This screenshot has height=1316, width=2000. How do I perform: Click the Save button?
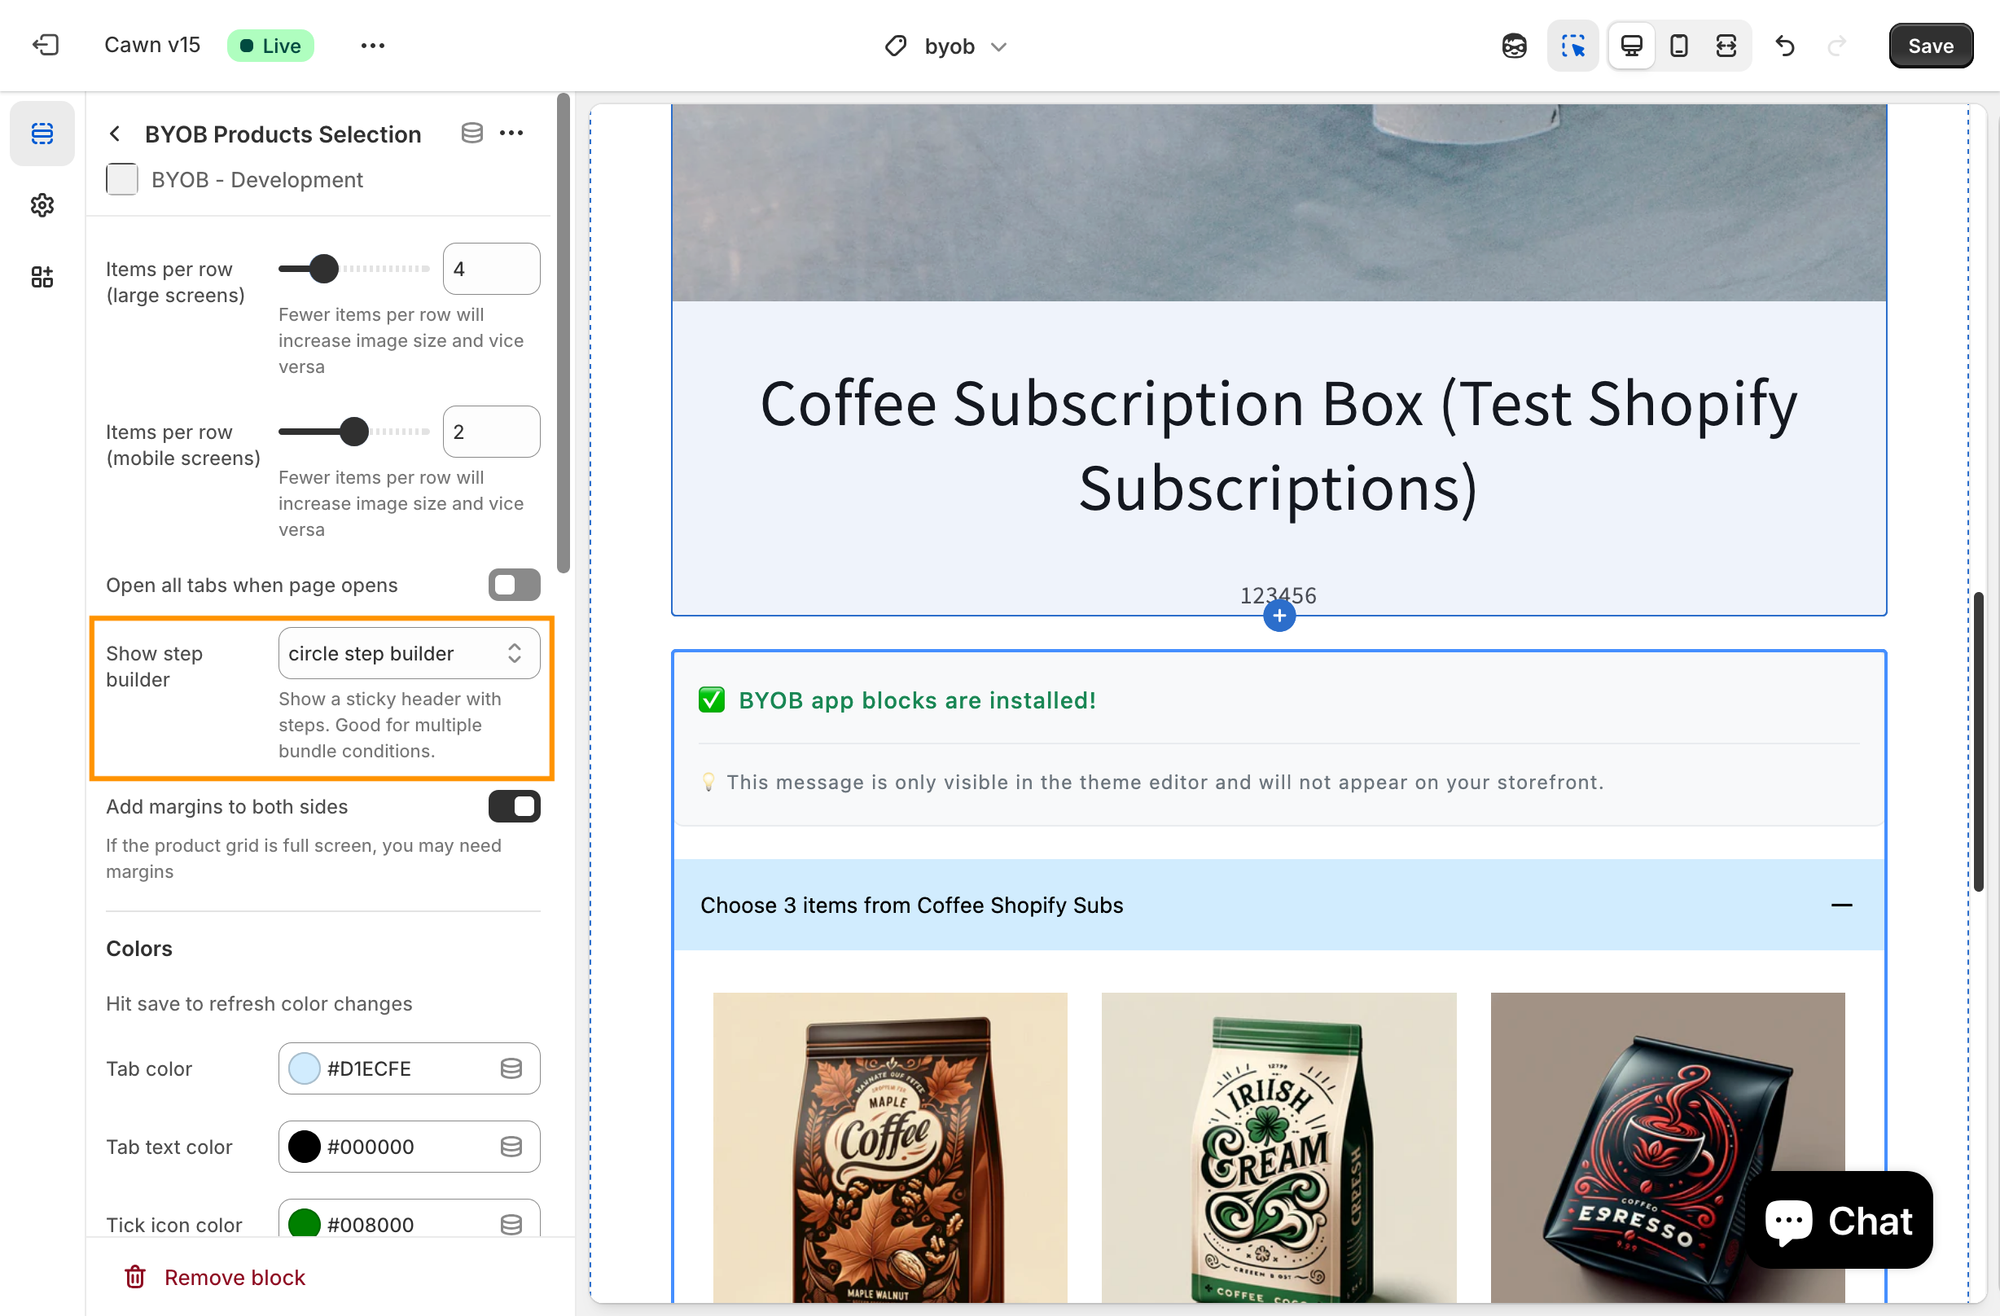coord(1930,46)
